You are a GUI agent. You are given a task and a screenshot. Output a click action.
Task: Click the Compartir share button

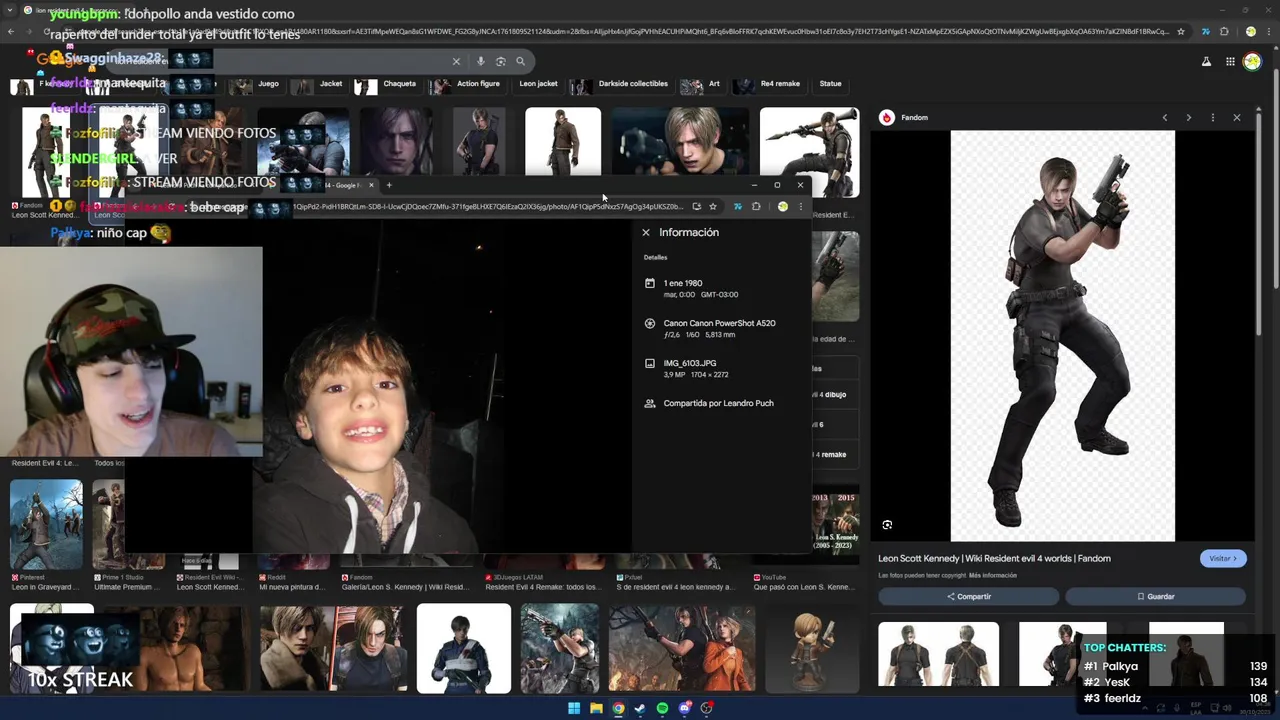[968, 596]
